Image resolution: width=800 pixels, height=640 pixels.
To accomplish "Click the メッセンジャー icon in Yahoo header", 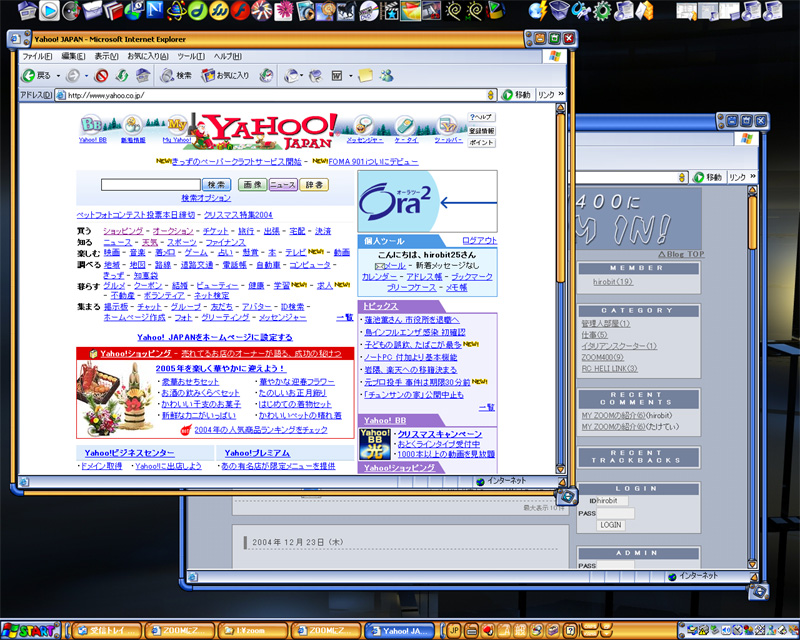I will tap(364, 125).
